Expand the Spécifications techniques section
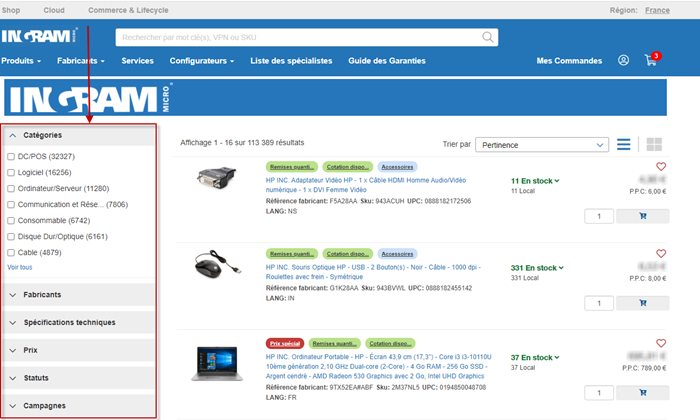The height and width of the screenshot is (420, 700). [x=79, y=322]
